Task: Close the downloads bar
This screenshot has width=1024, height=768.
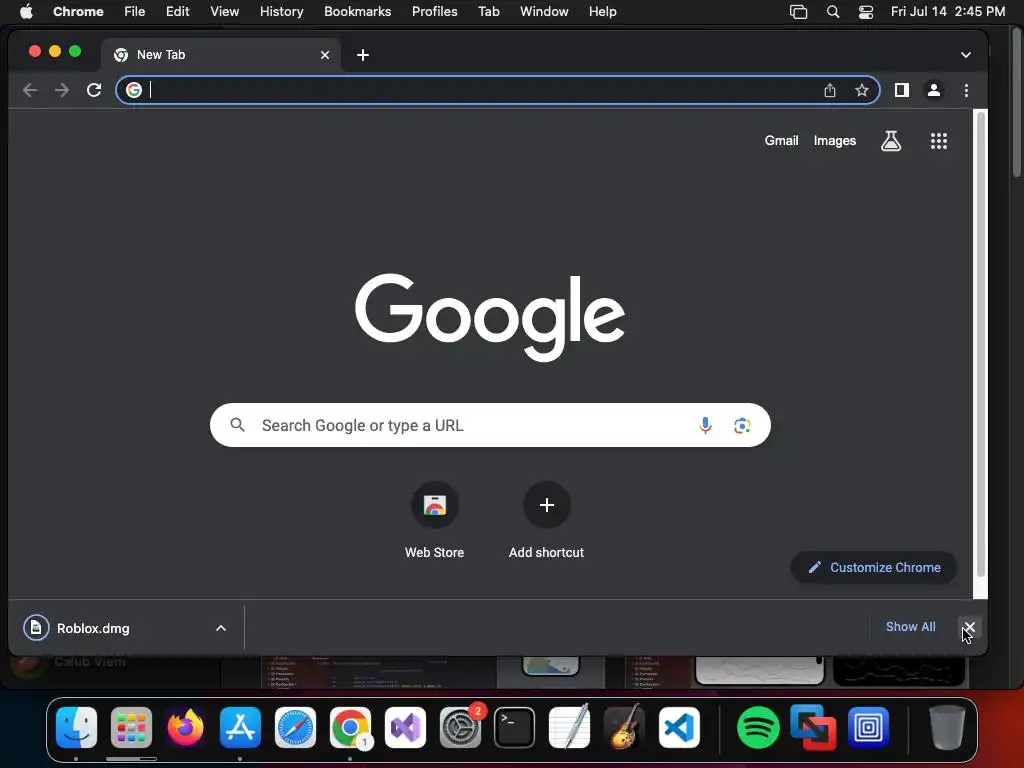Action: [970, 628]
